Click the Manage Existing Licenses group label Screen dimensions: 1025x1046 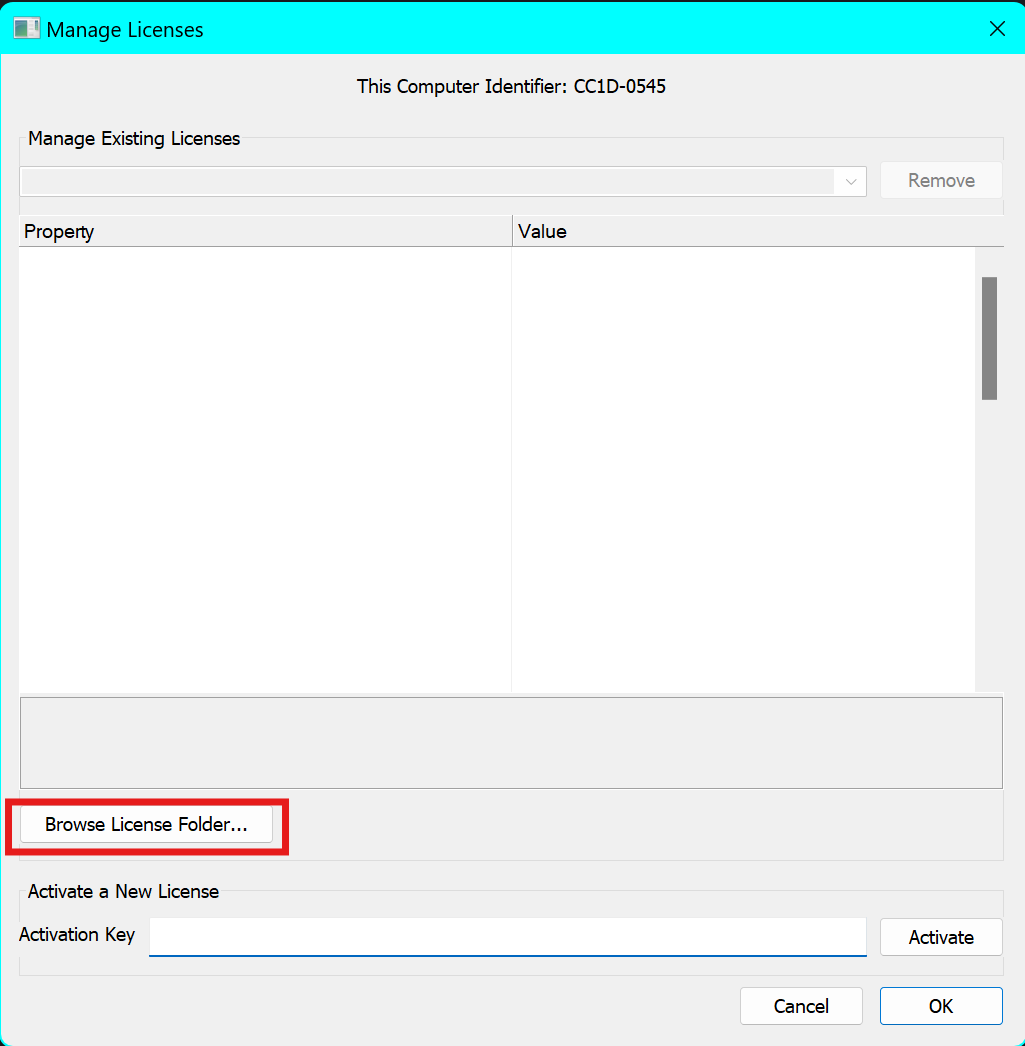[x=134, y=139]
